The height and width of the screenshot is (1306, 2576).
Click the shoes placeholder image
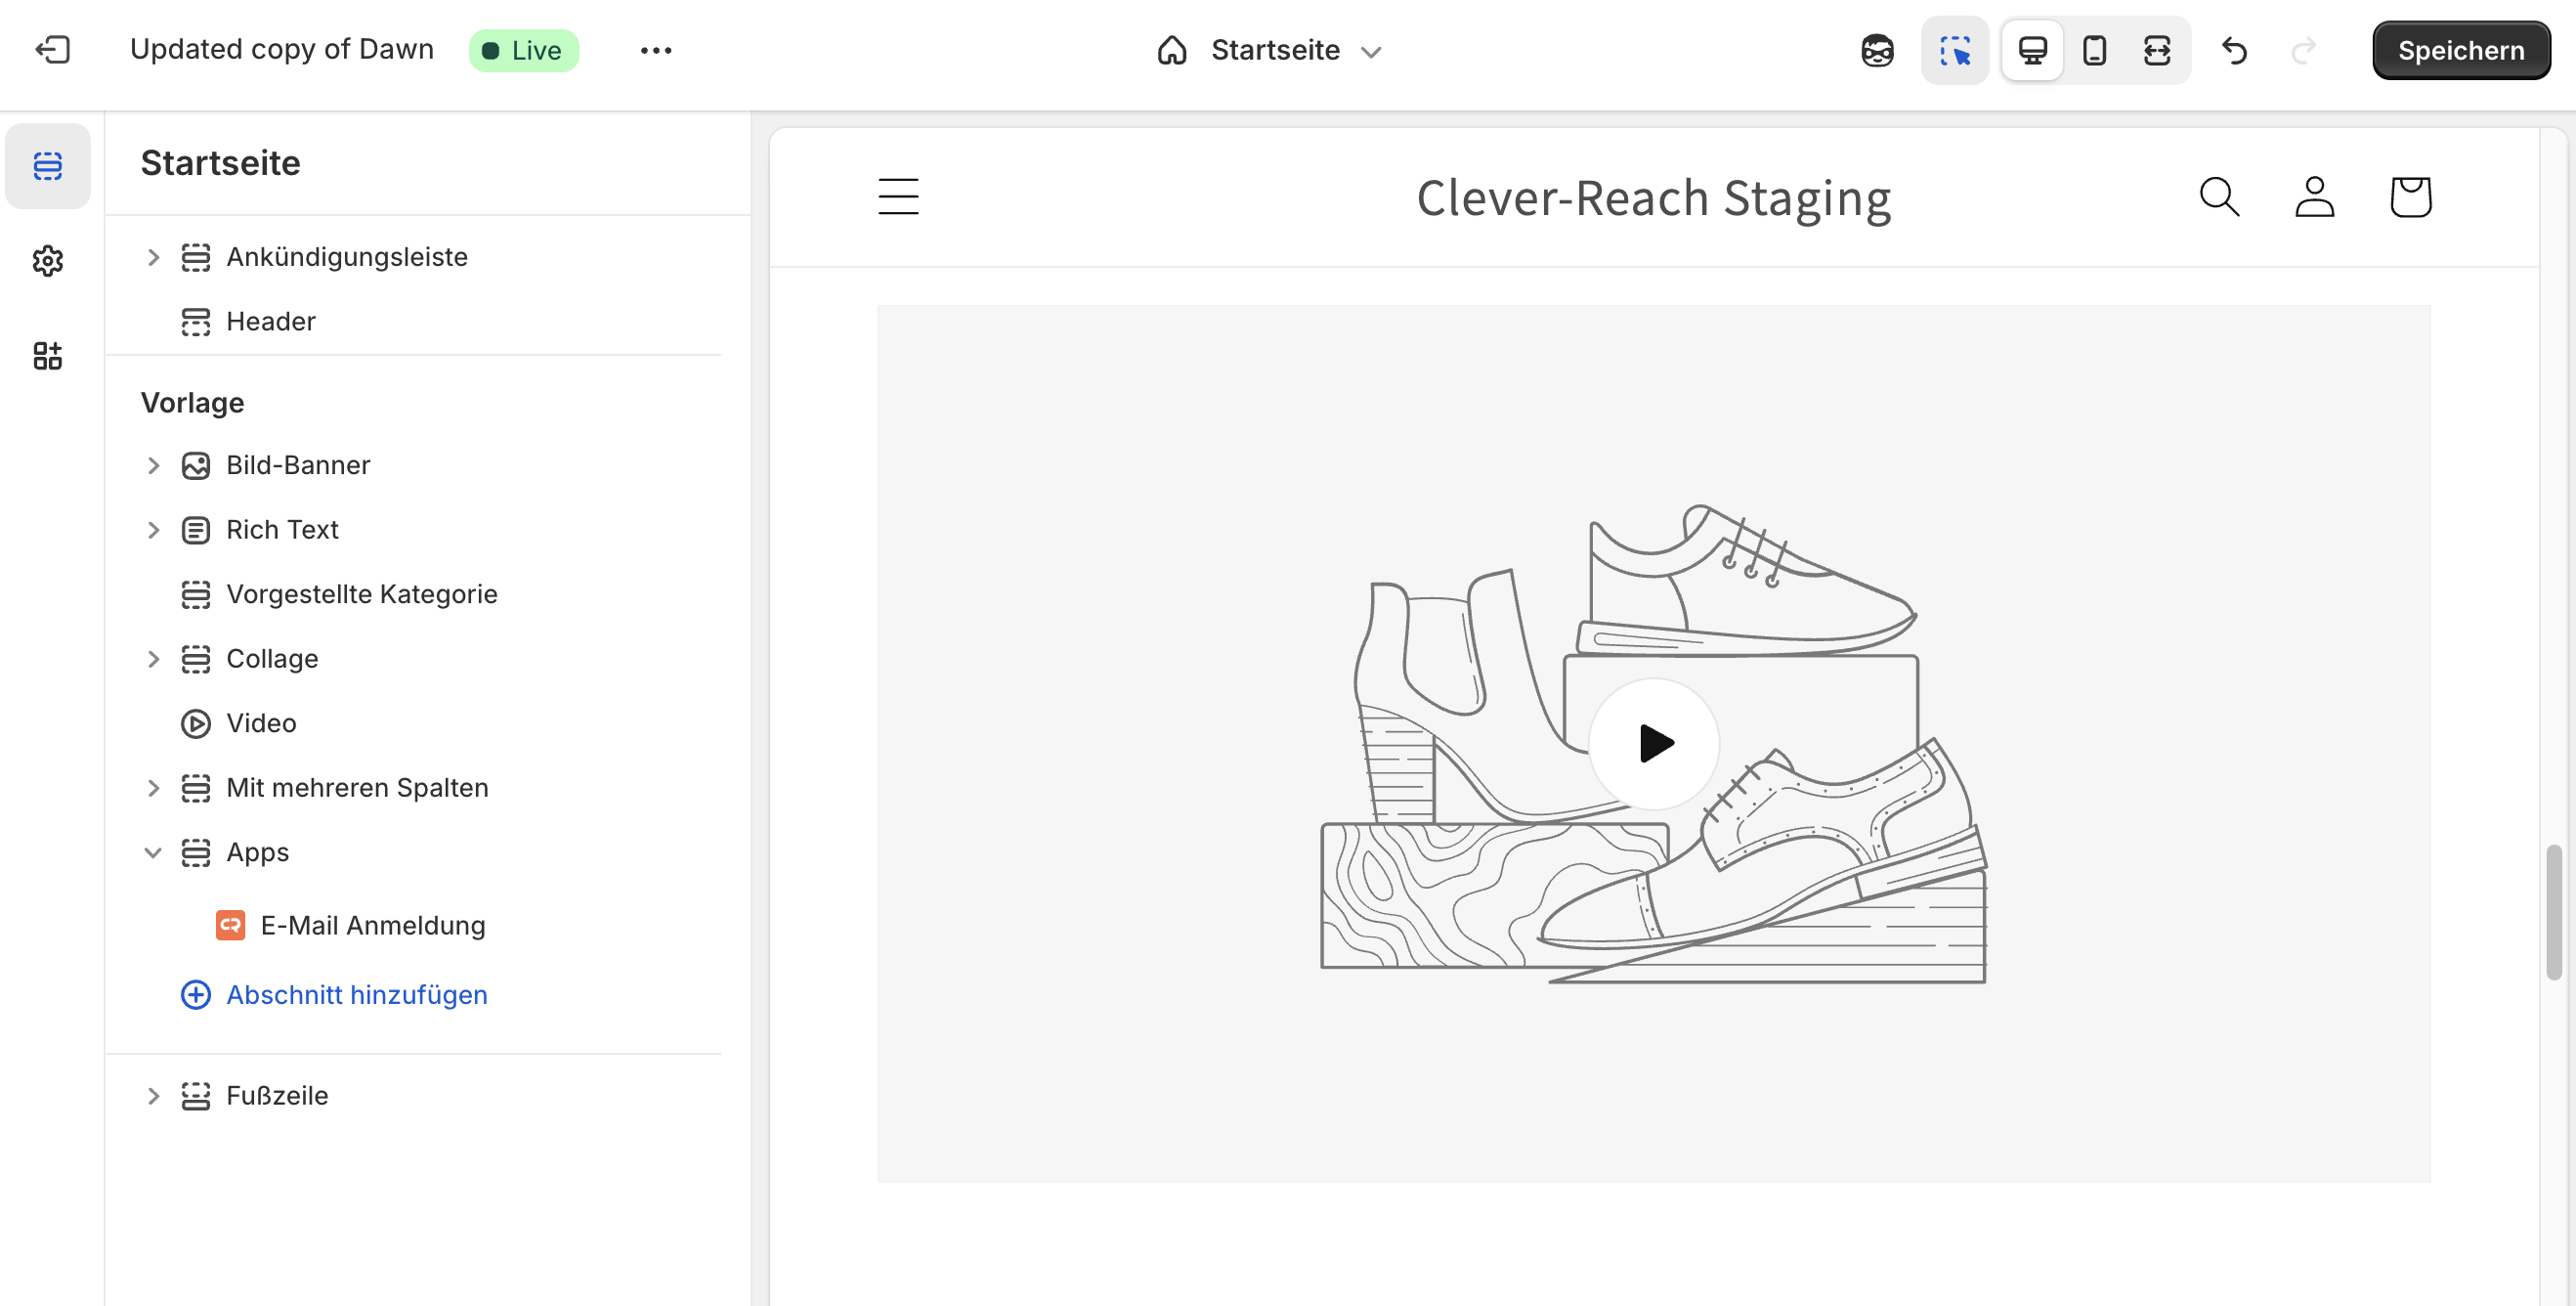(1654, 744)
